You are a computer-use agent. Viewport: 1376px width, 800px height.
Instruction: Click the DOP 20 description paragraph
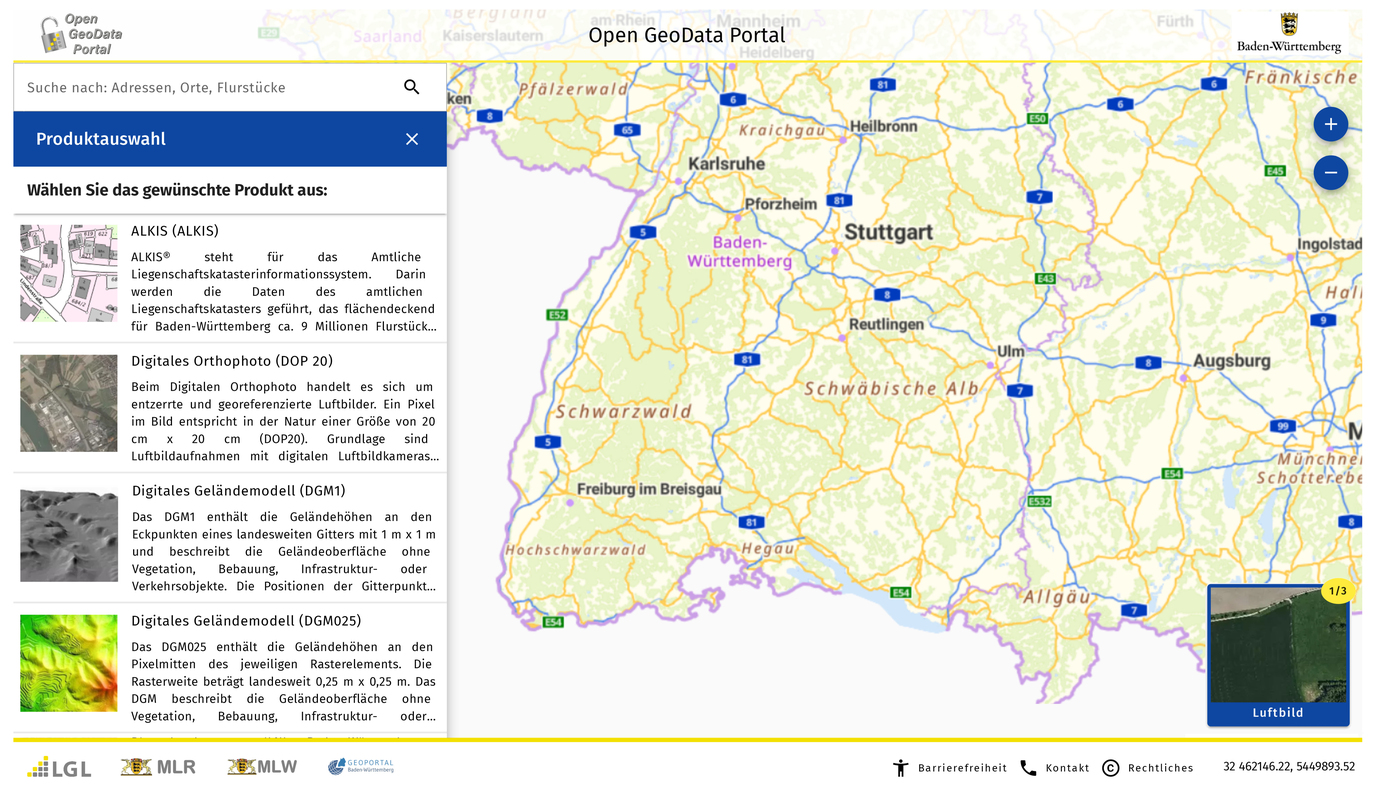(284, 422)
